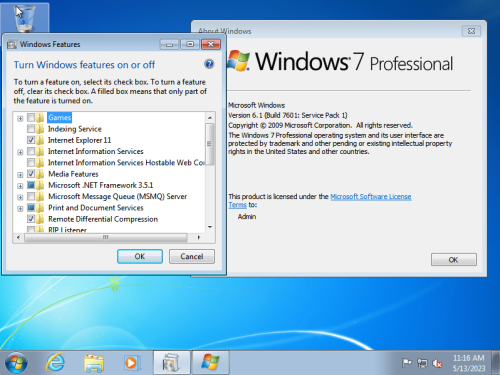Image resolution: width=500 pixels, height=375 pixels.
Task: Switch to About Windows taskbar button
Action: tap(210, 362)
